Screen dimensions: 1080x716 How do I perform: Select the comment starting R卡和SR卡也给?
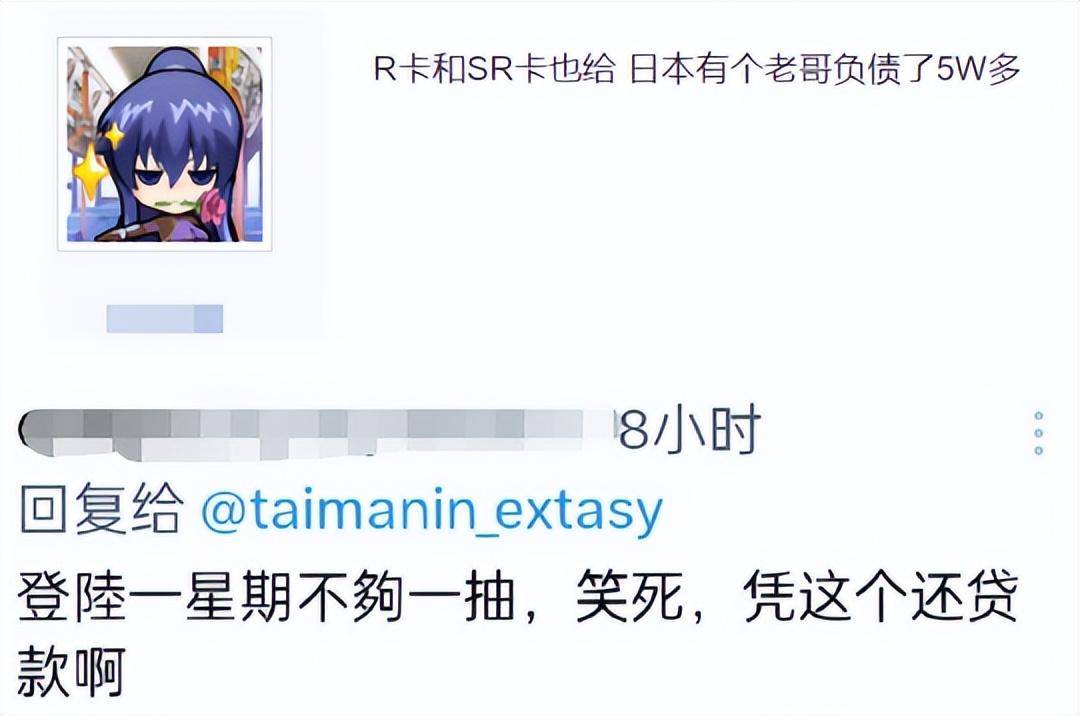click(696, 68)
